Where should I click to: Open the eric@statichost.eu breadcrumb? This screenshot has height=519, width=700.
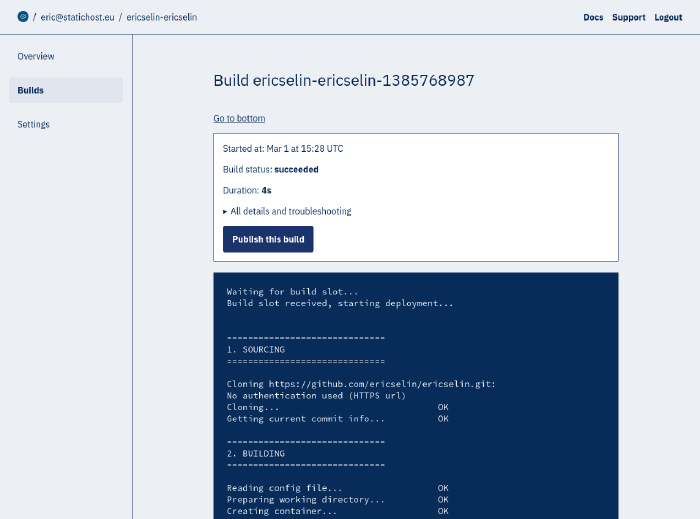coord(77,17)
